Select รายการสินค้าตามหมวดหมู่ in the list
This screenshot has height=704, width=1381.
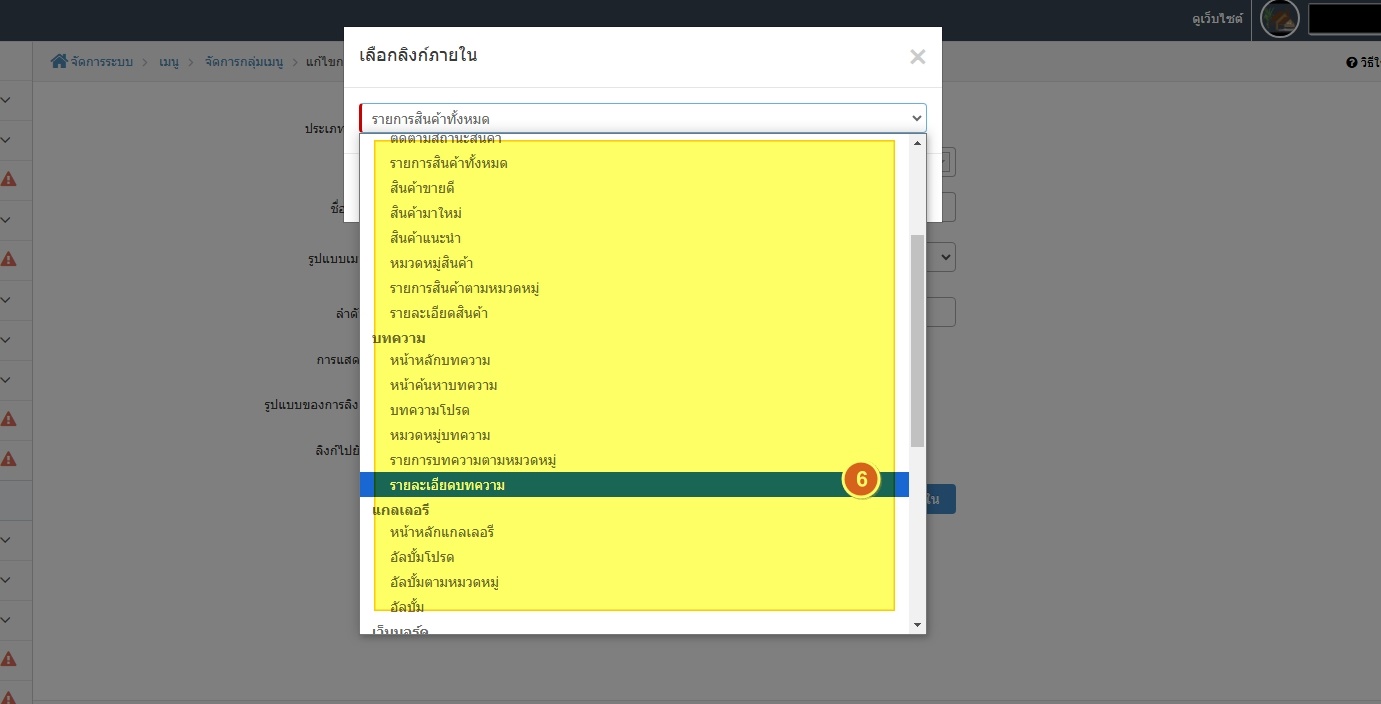point(634,288)
